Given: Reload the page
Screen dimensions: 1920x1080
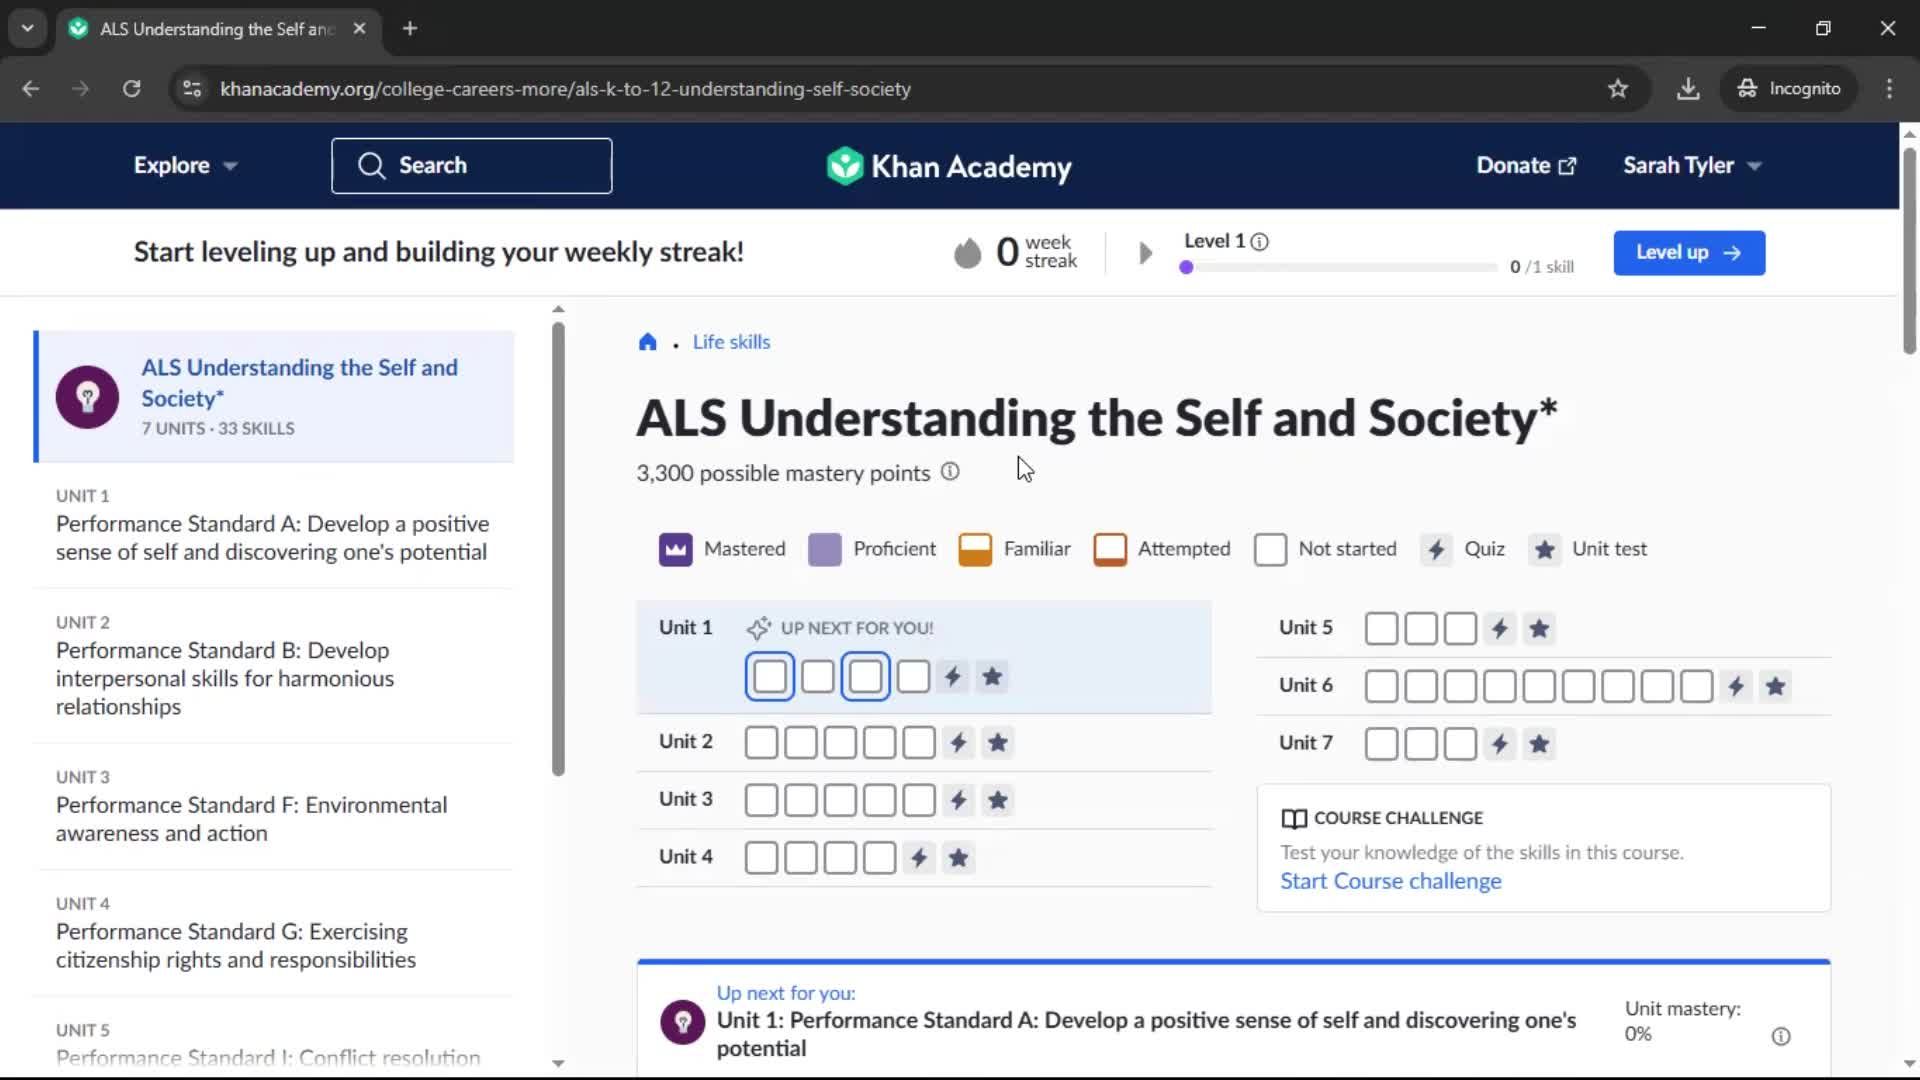Looking at the screenshot, I should pos(131,89).
